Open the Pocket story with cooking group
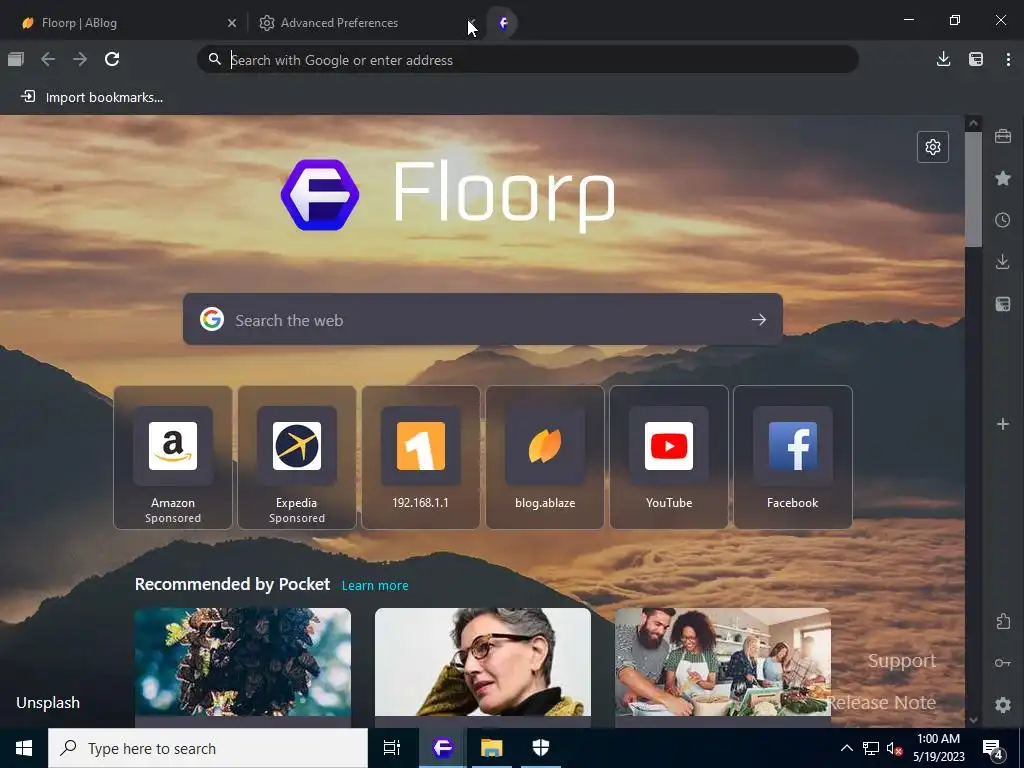 [x=723, y=666]
